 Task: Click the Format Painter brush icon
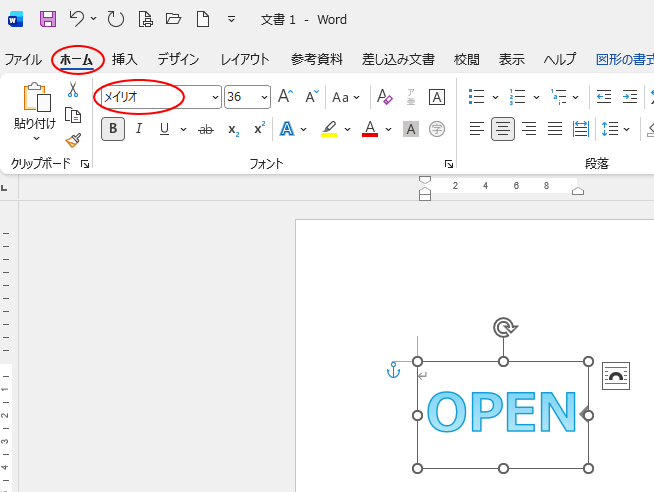pyautogui.click(x=73, y=141)
